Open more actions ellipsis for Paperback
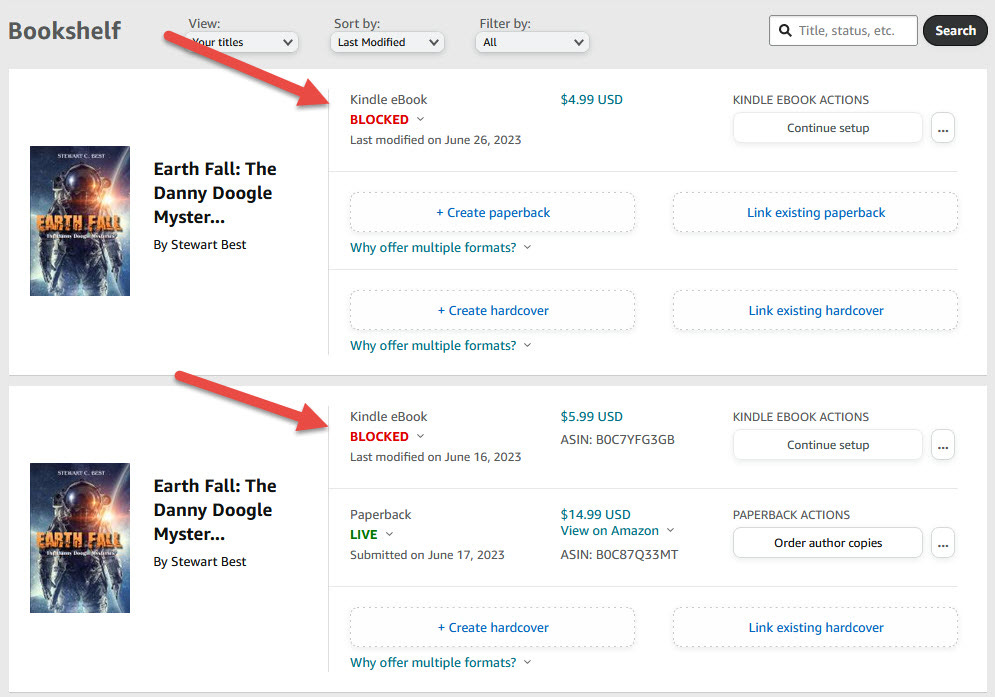This screenshot has width=995, height=697. pyautogui.click(x=943, y=543)
